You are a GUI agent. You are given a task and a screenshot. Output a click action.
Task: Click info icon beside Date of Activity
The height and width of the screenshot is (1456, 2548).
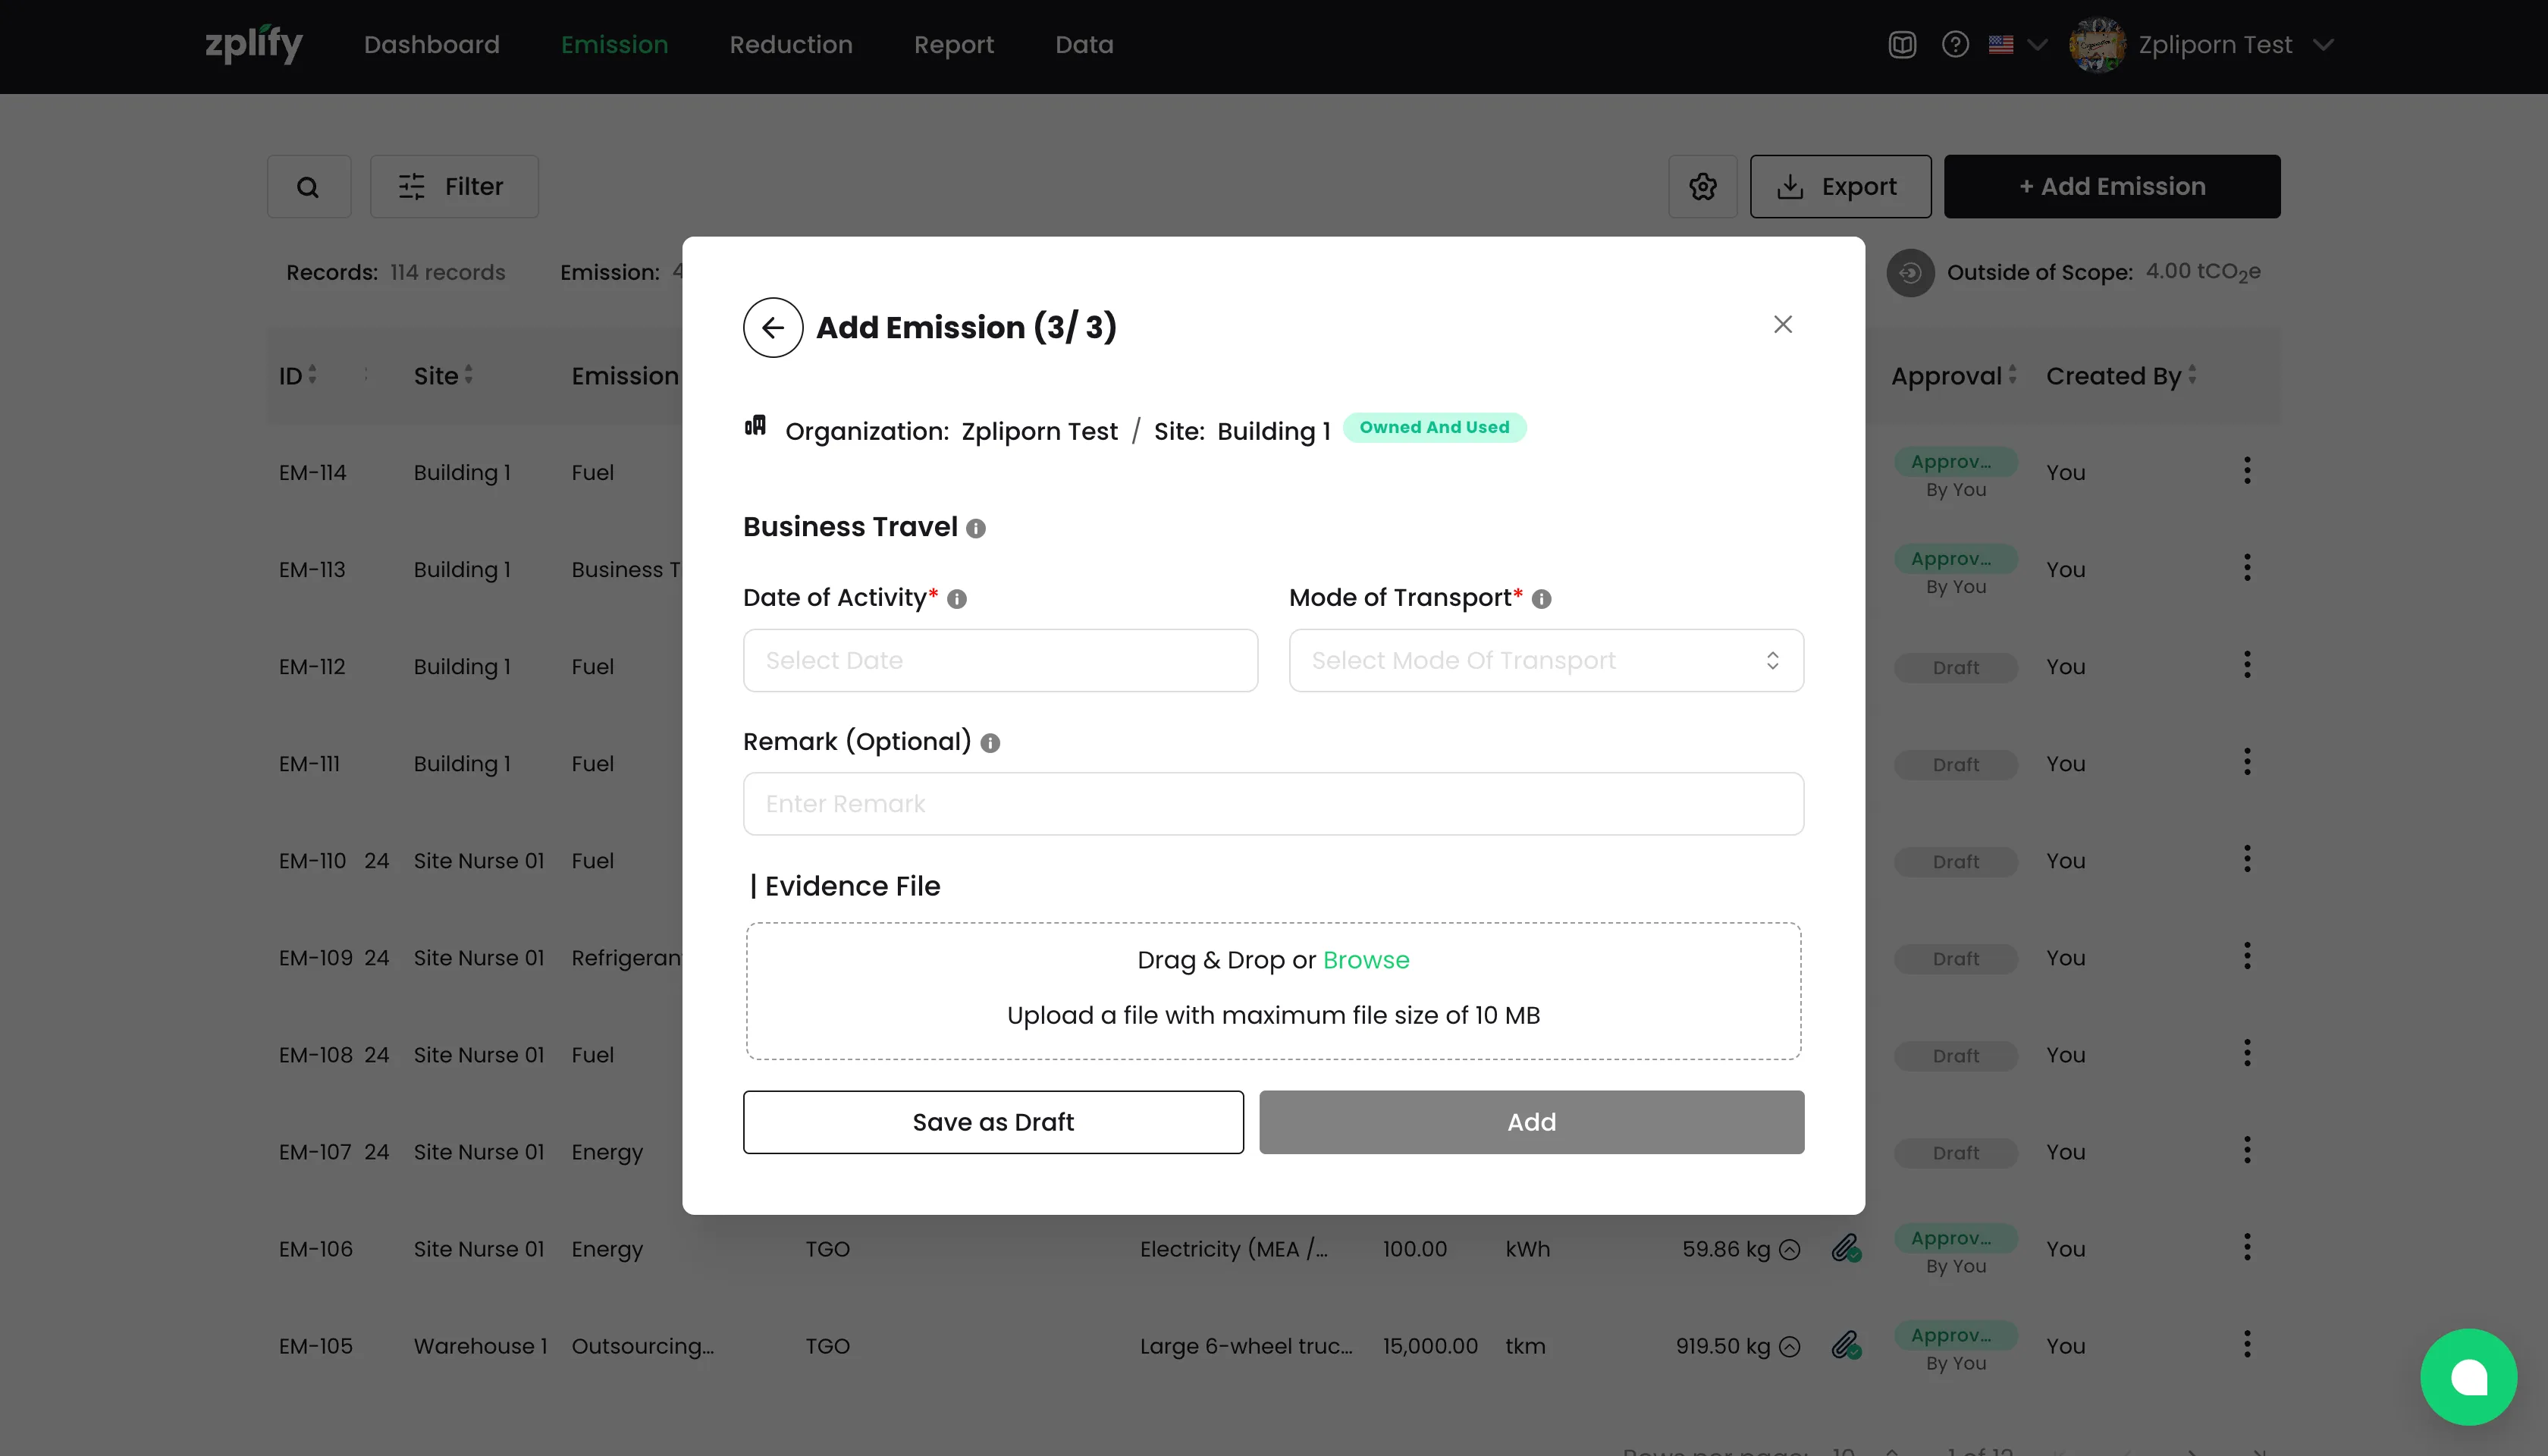[x=957, y=599]
